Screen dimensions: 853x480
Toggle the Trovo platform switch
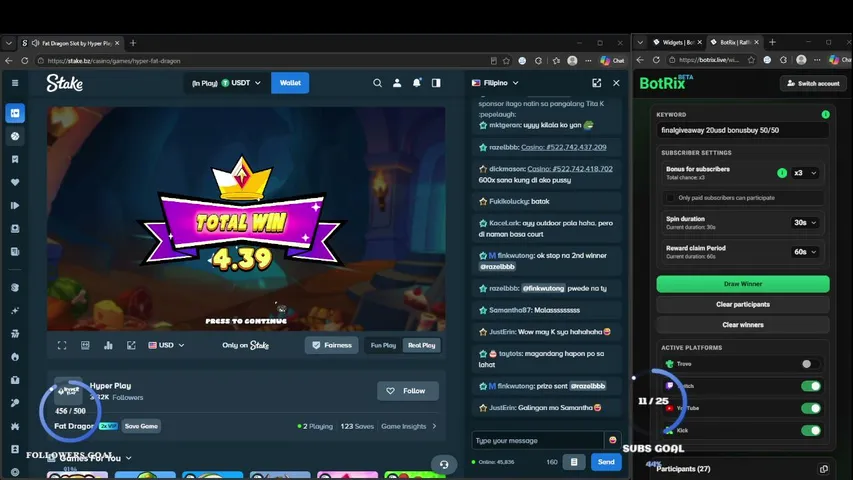click(810, 364)
